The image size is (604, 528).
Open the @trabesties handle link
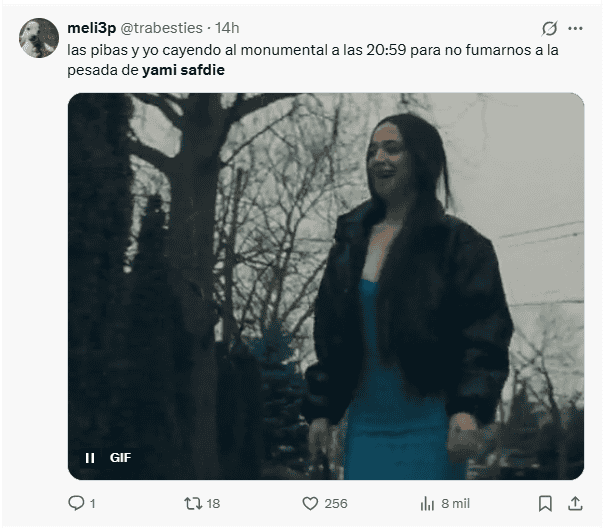(x=164, y=28)
